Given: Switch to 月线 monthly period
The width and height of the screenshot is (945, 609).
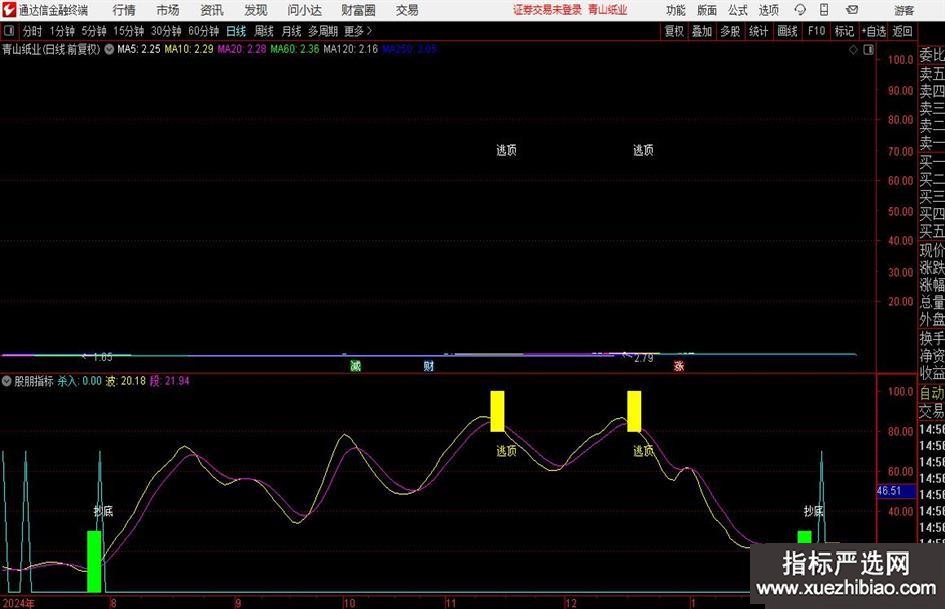Looking at the screenshot, I should click(x=291, y=31).
